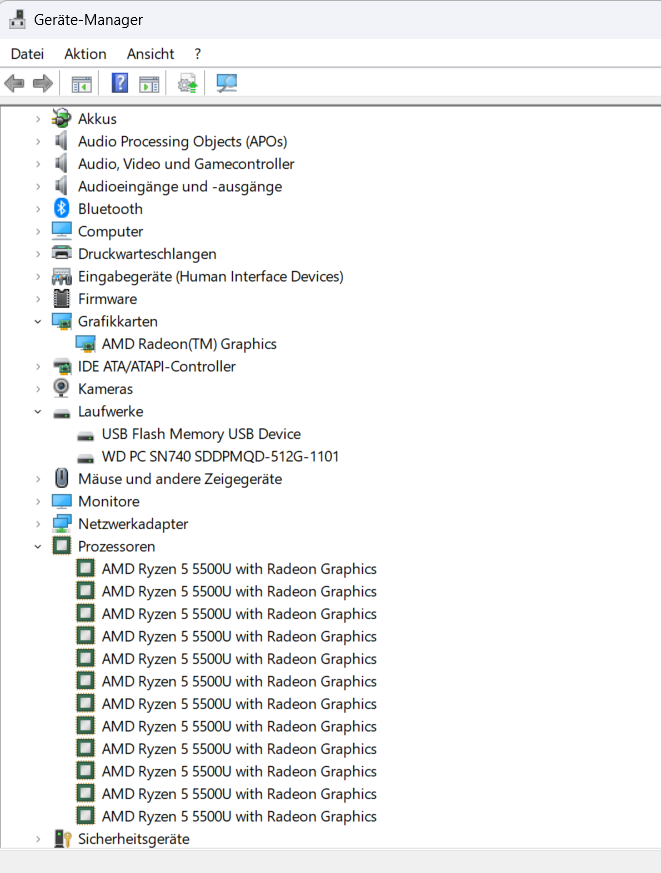Screen dimensions: 661x873
Task: Select the Laufwerke label
Action: [x=110, y=411]
